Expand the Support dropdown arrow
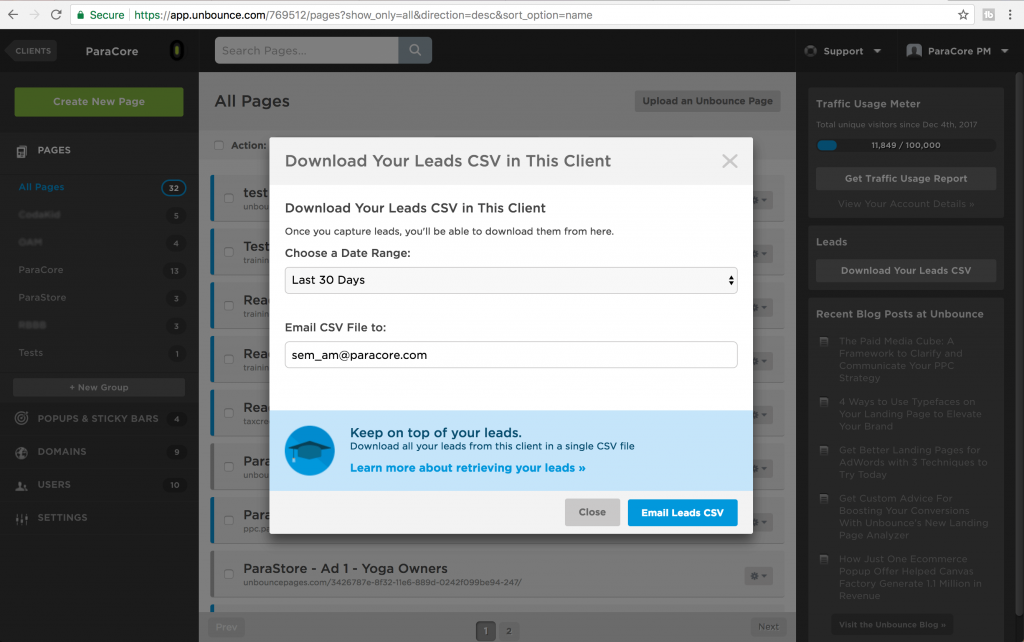 (877, 51)
